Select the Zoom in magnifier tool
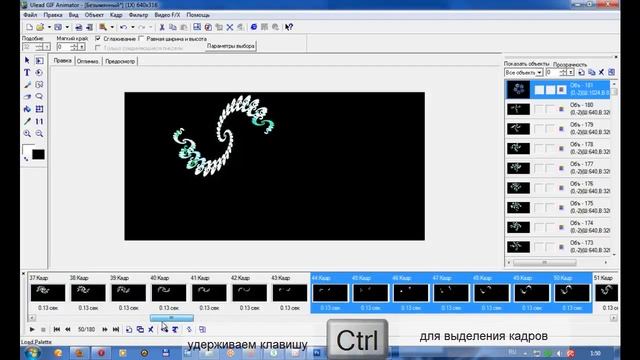 pyautogui.click(x=27, y=133)
